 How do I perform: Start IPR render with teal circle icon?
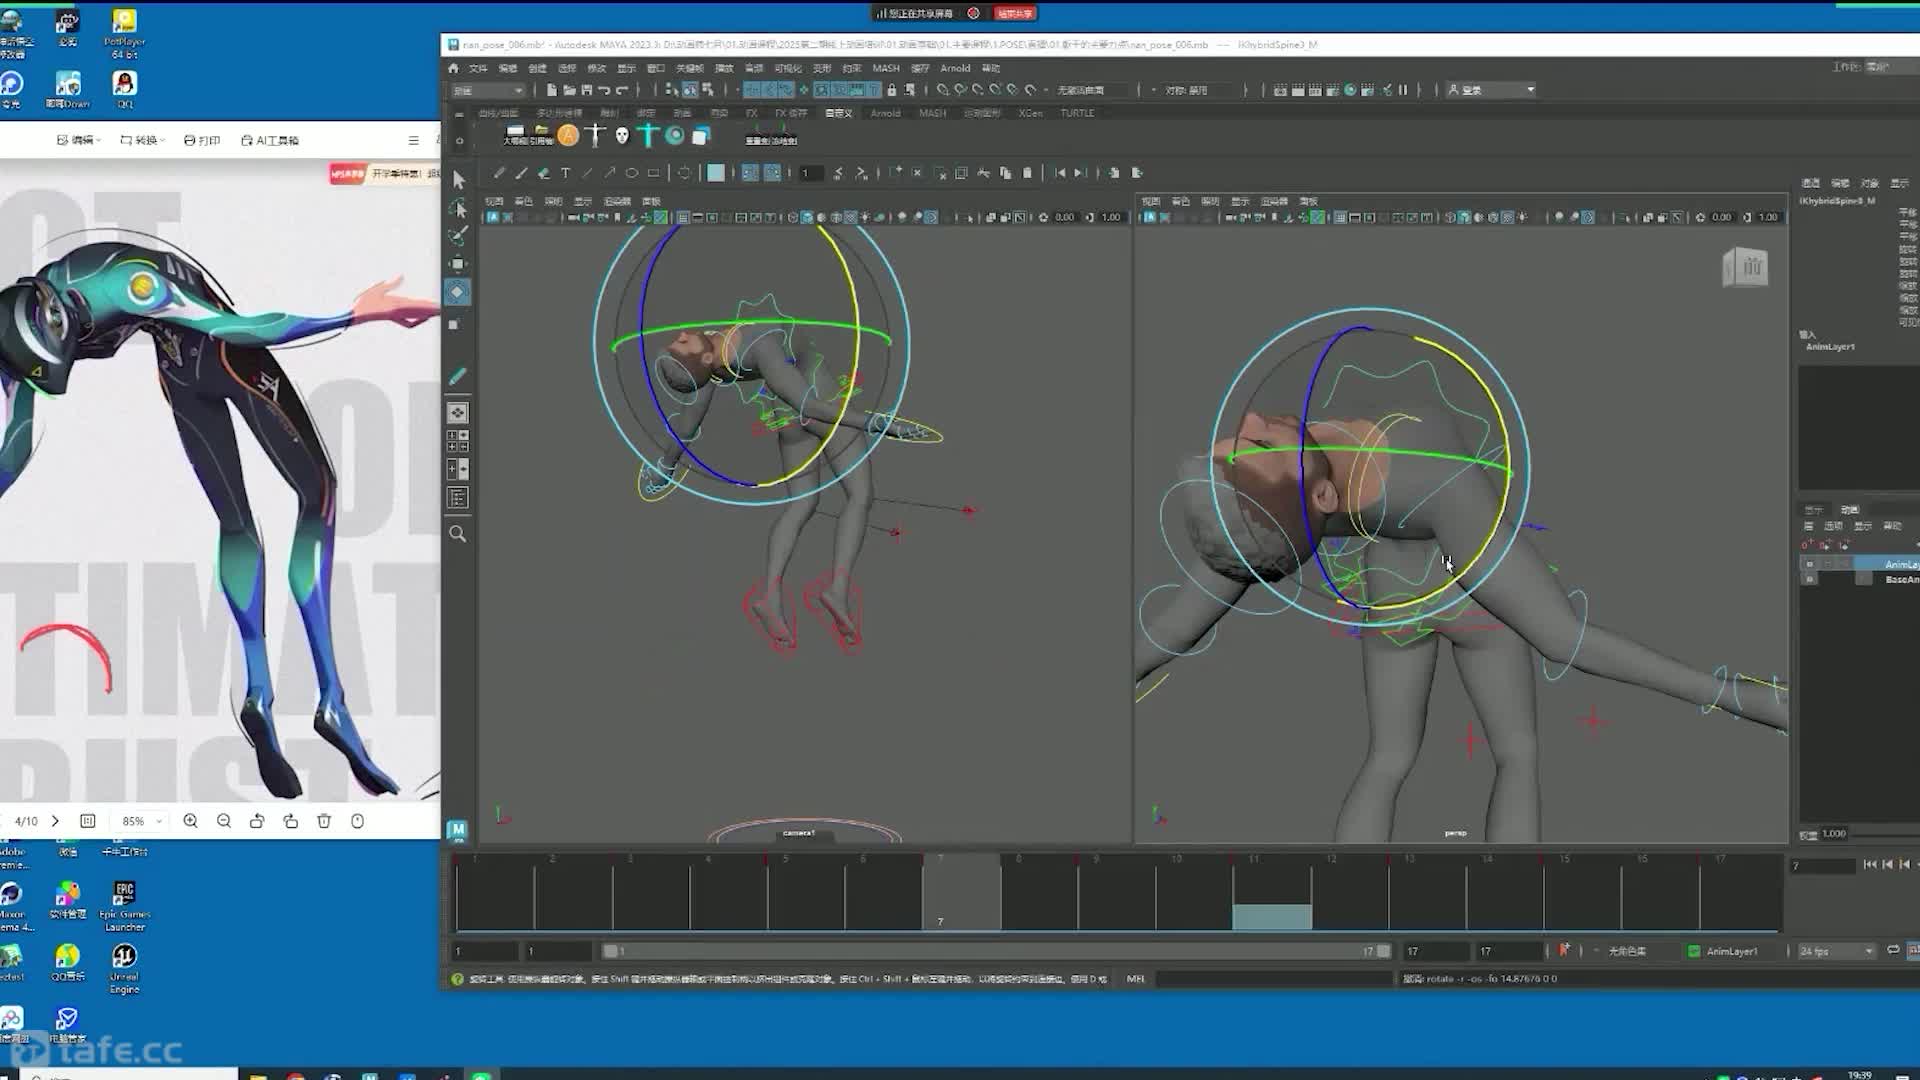pyautogui.click(x=1350, y=90)
